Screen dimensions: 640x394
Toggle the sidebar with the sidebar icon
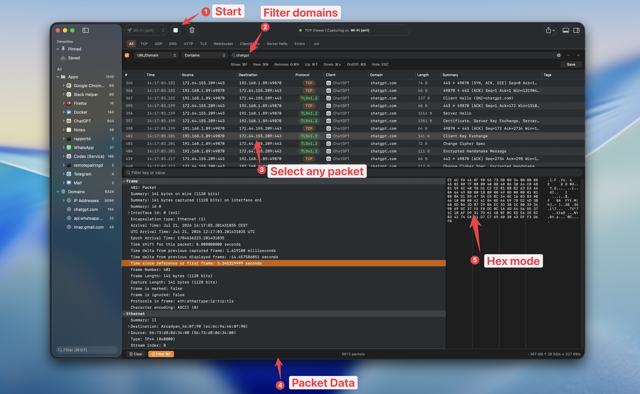(85, 30)
